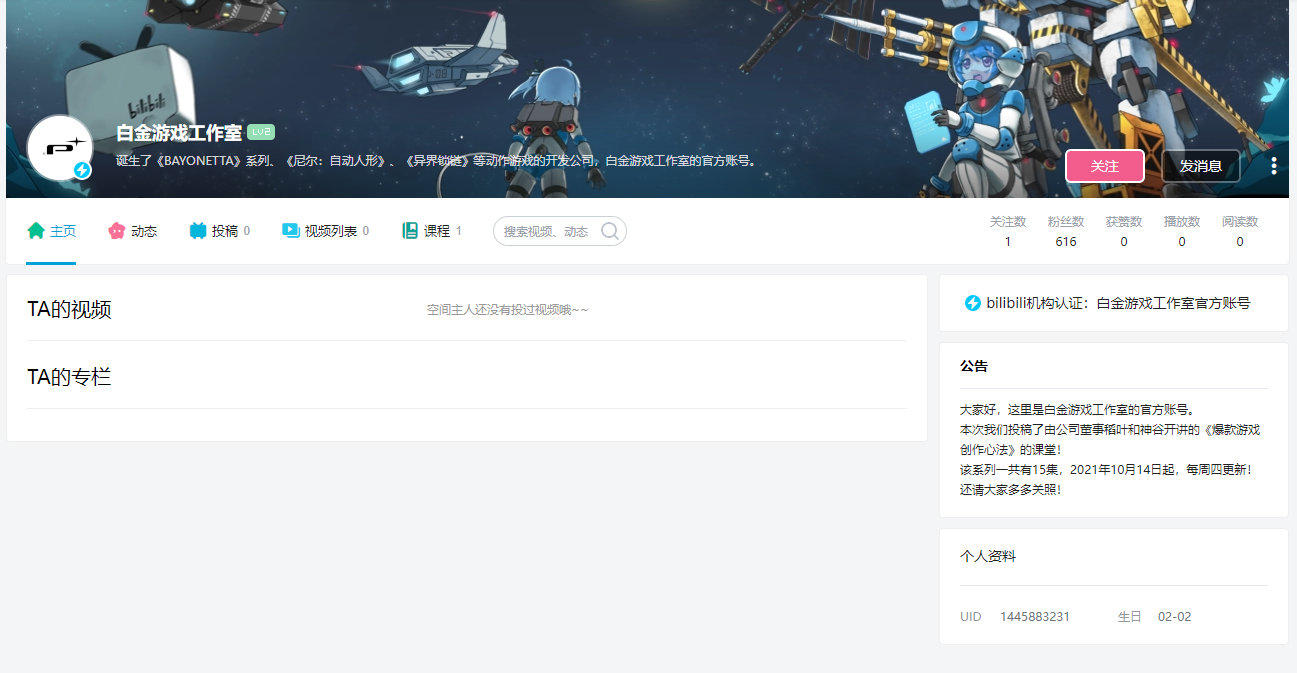The image size is (1297, 673).
Task: Click the profile description mentioning BAYONETTA
Action: pos(437,160)
